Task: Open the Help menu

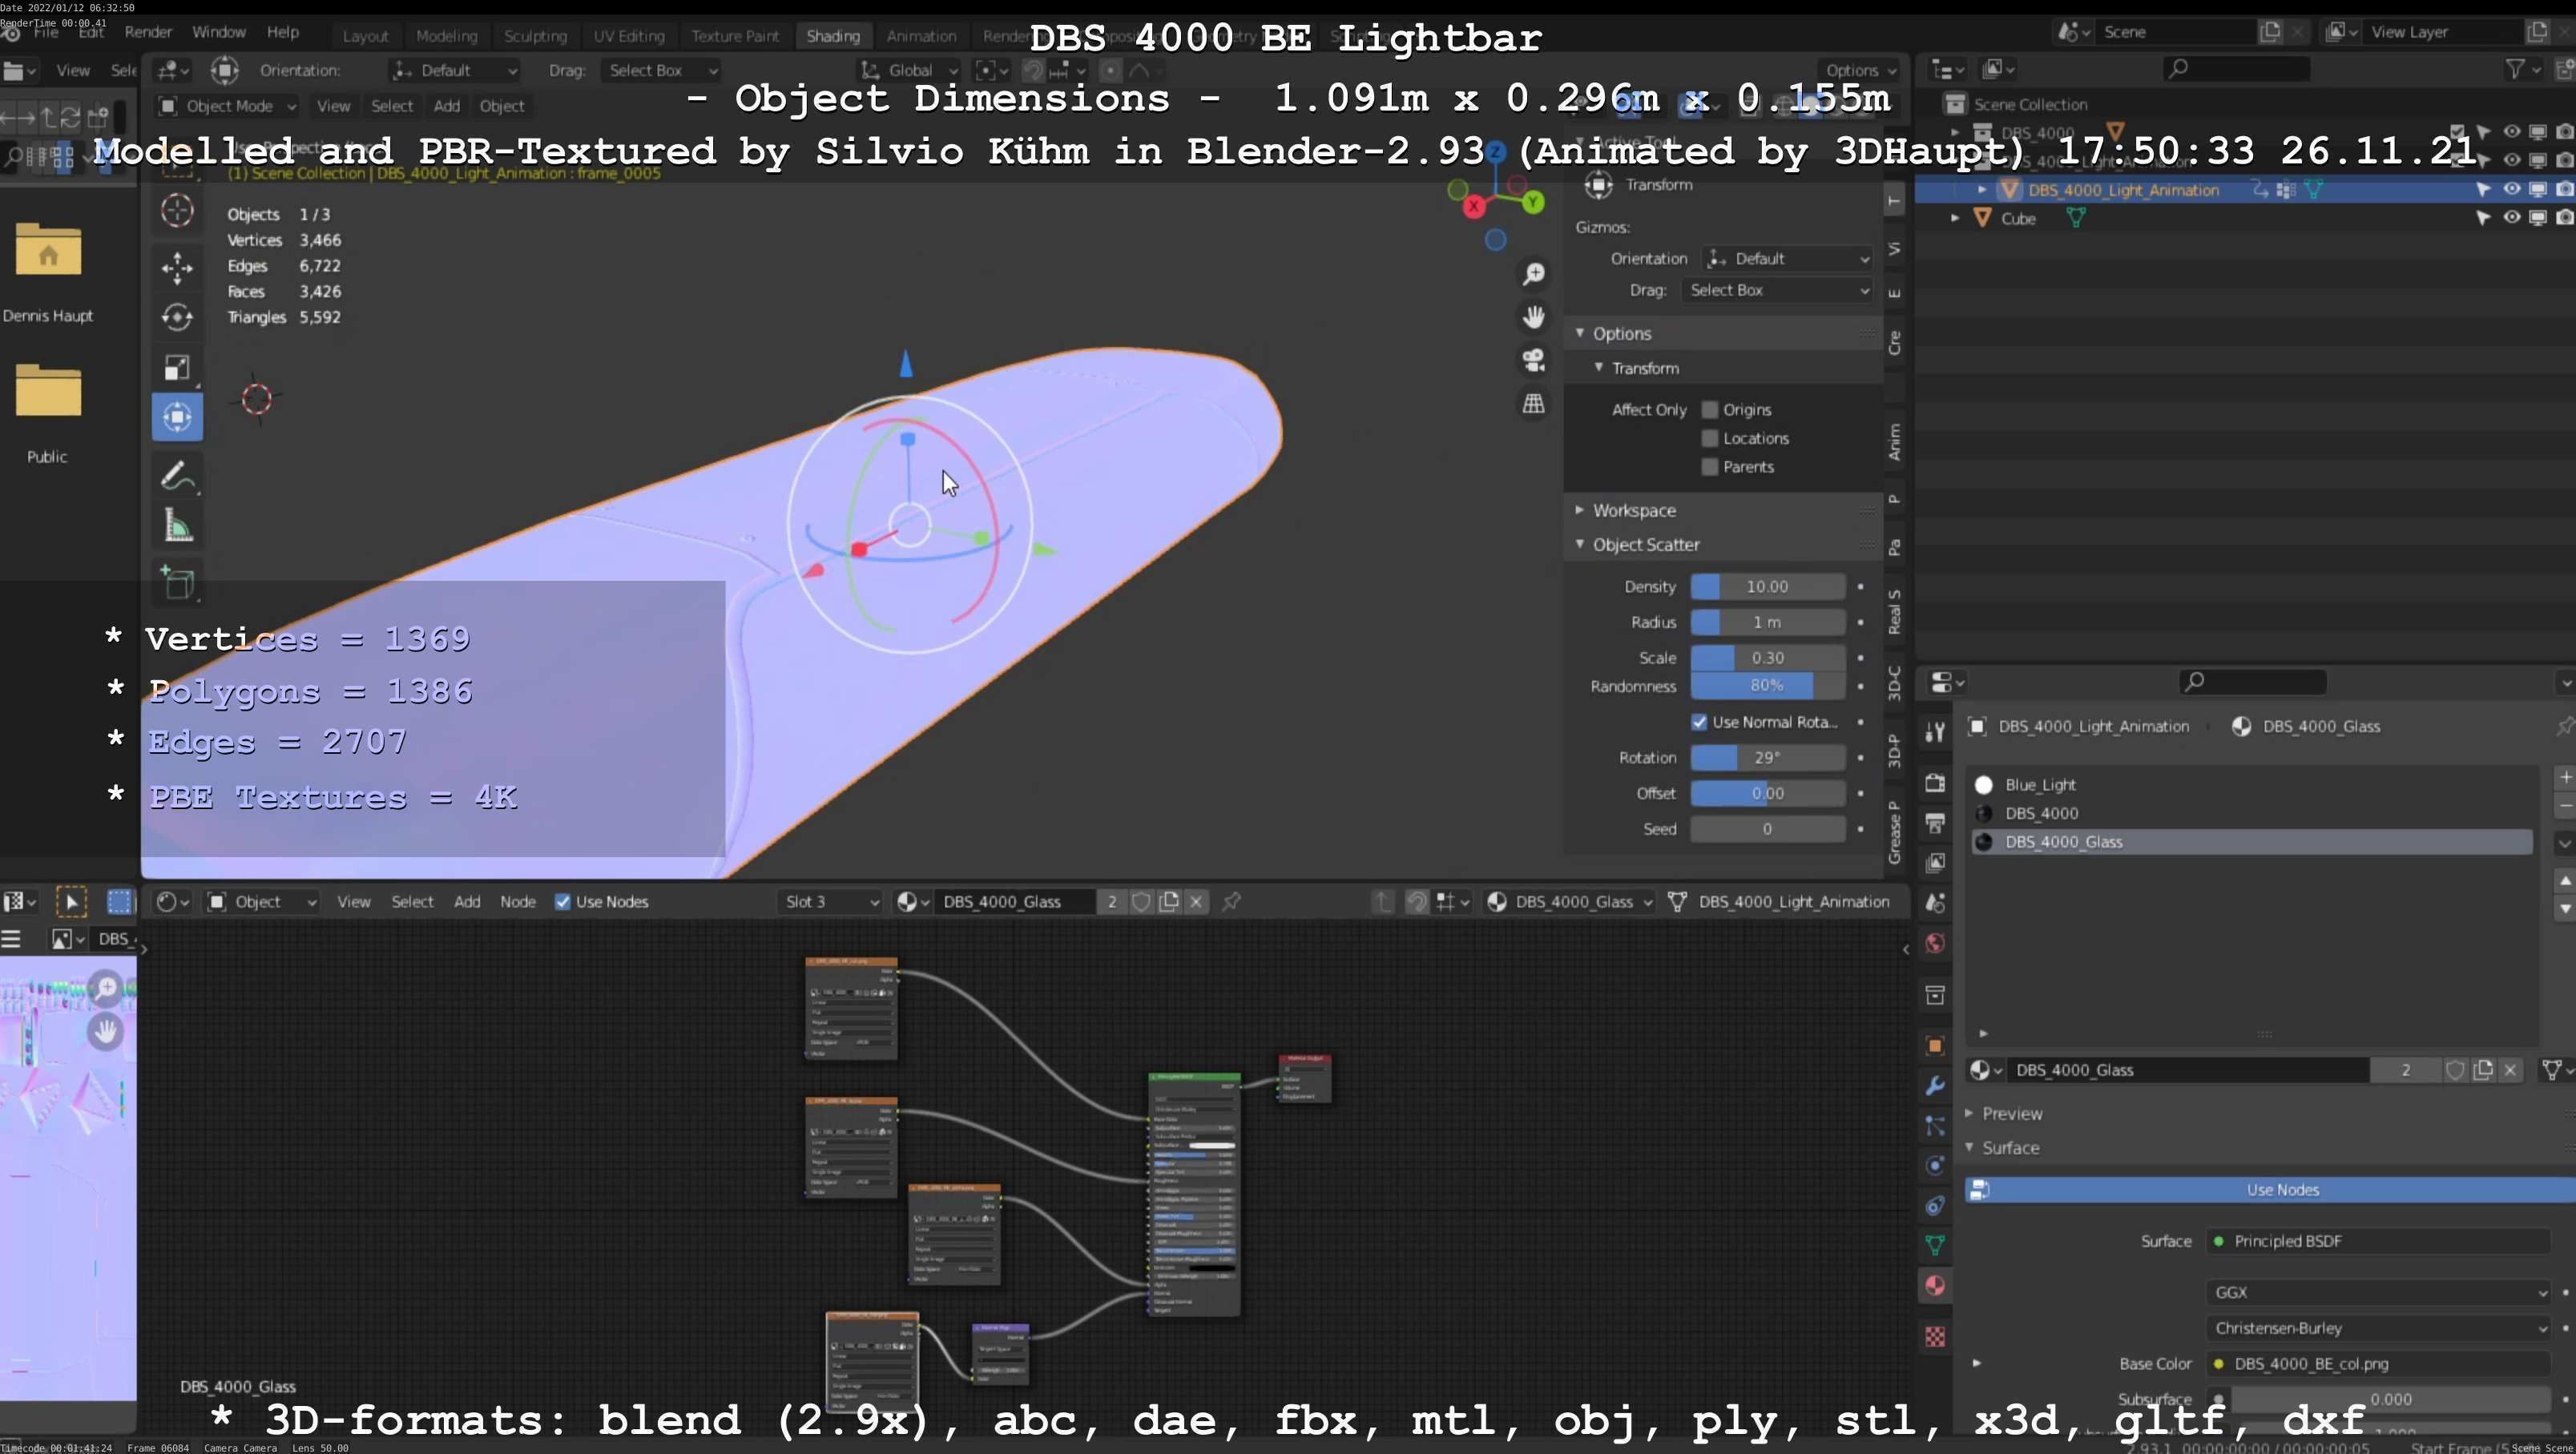Action: (x=283, y=32)
